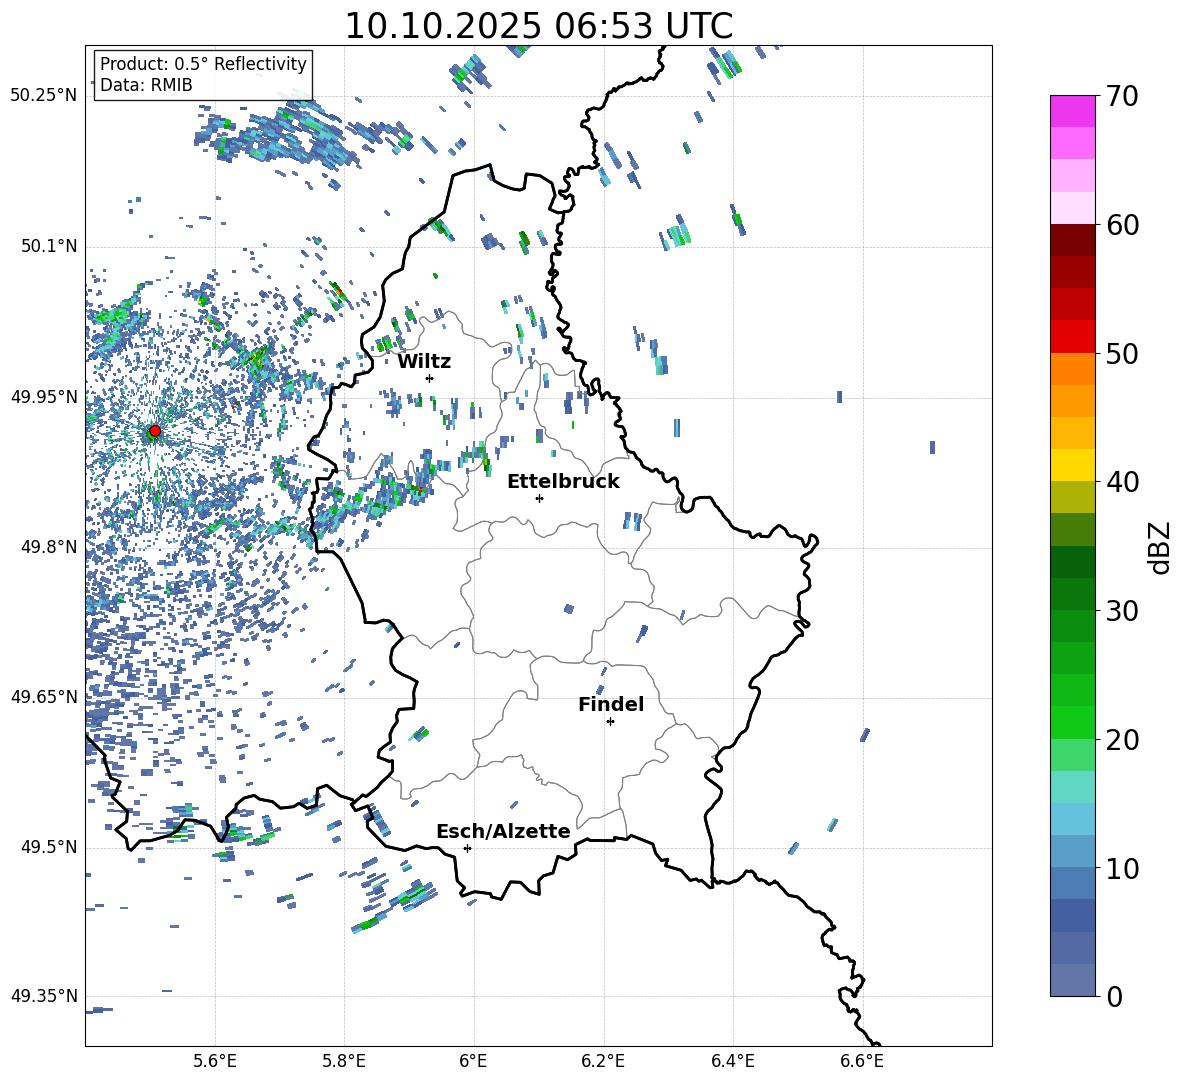This screenshot has height=1081, width=1184.
Task: Click the Esch/Alzette city label
Action: coord(503,831)
